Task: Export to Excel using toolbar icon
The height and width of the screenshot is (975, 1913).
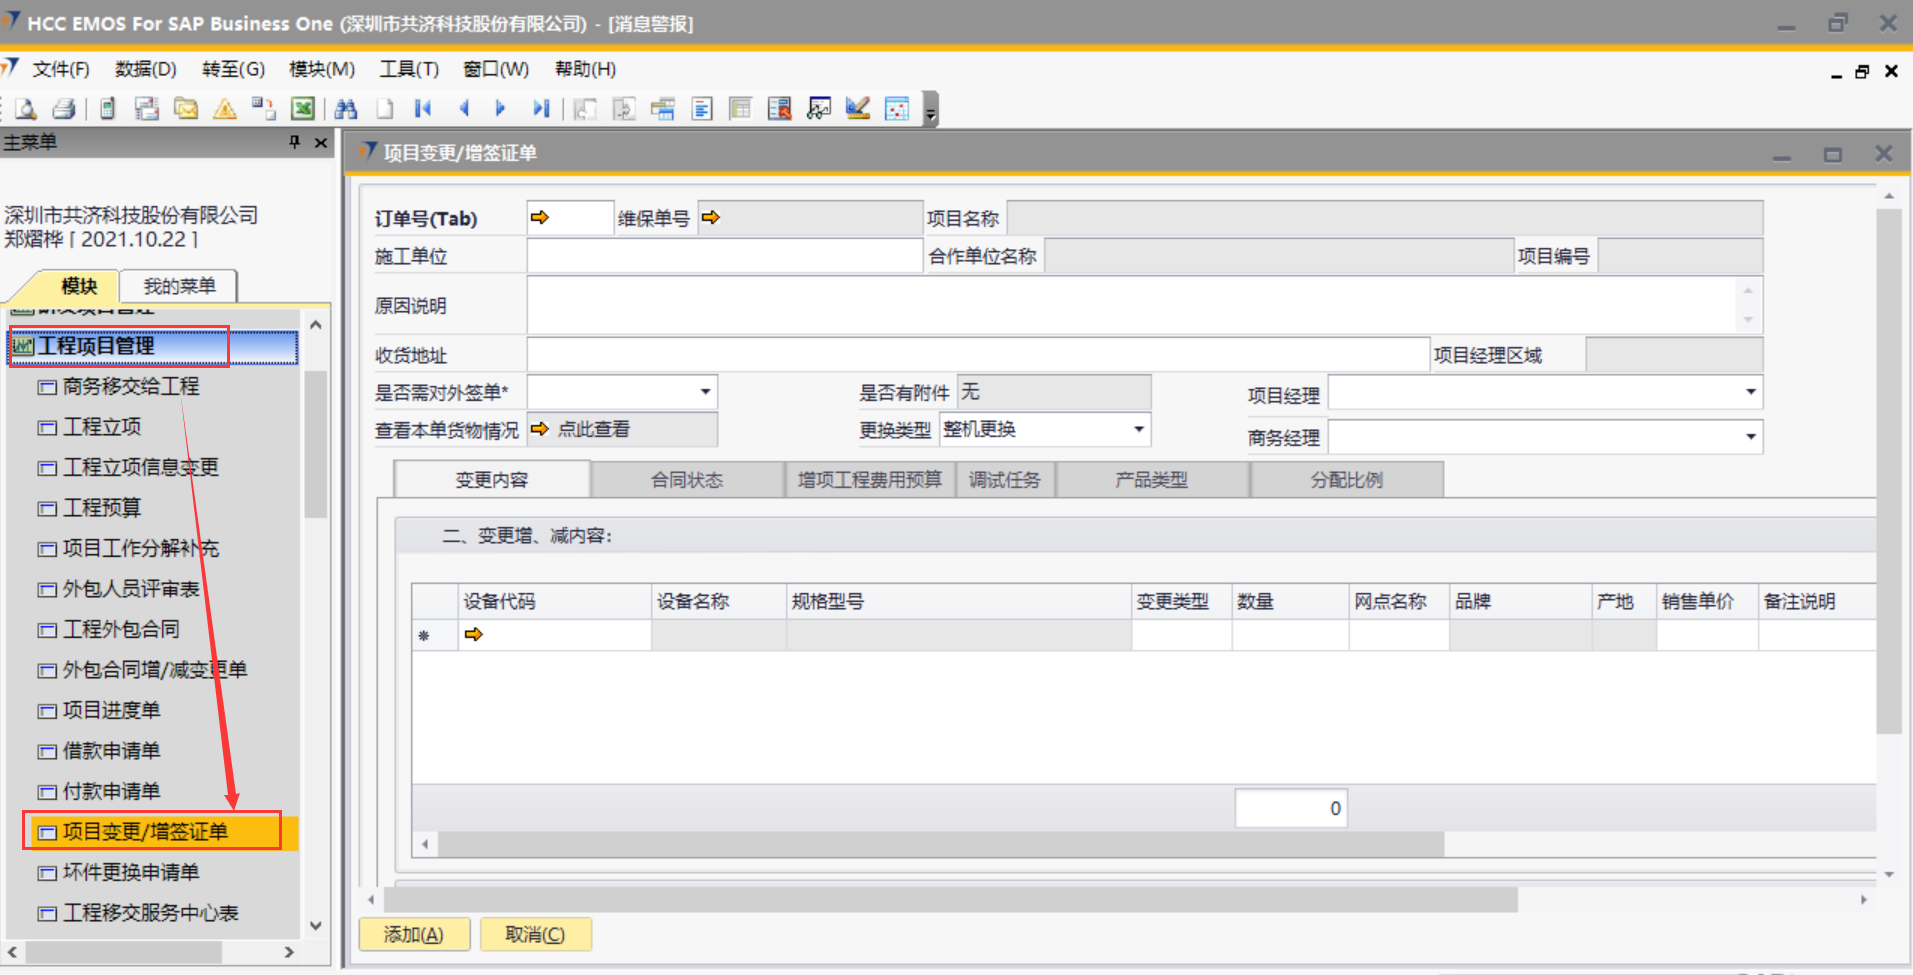Action: click(x=303, y=109)
